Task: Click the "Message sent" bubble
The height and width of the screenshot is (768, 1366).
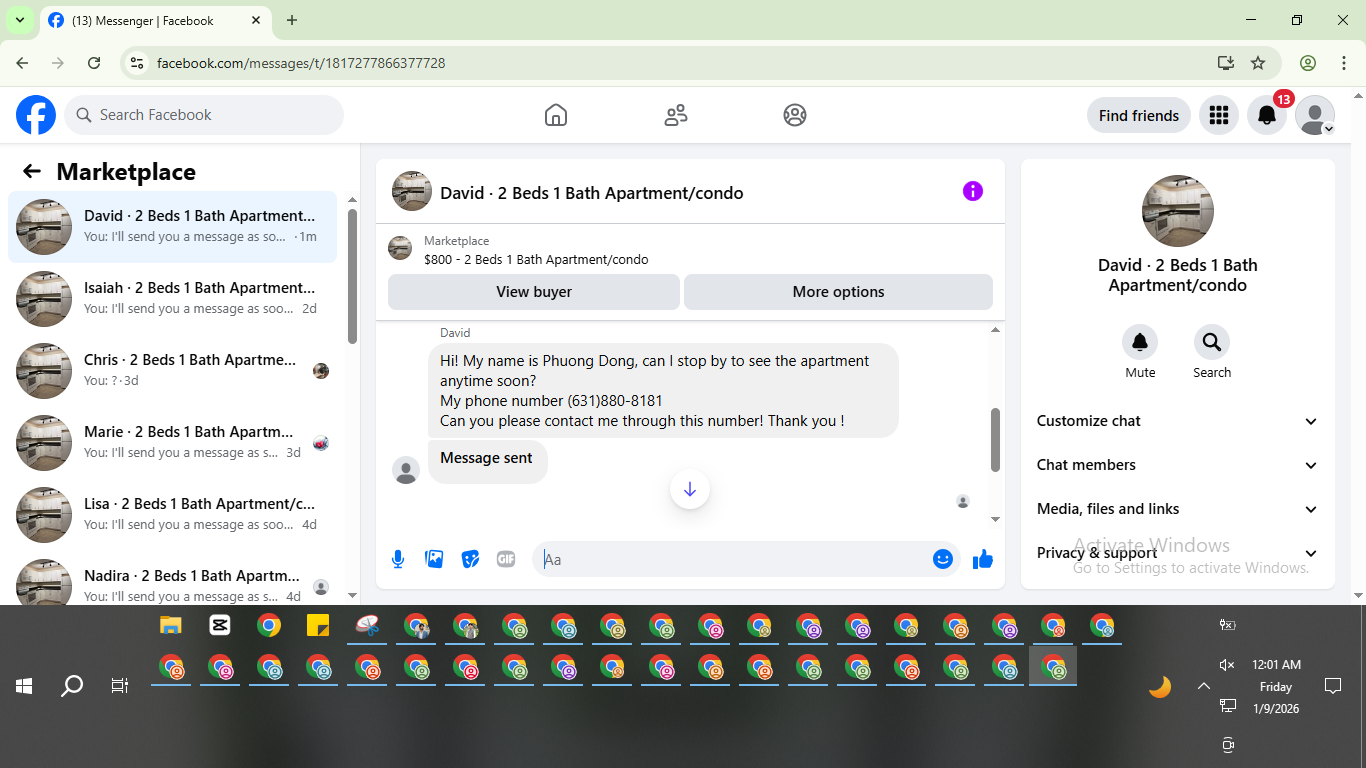Action: [x=487, y=462]
